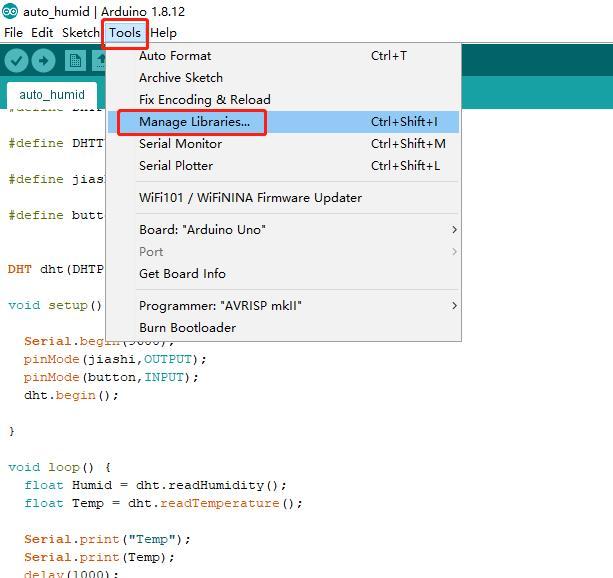613x578 pixels.
Task: Click the 'dht.begin();' code line
Action: [x=71, y=395]
